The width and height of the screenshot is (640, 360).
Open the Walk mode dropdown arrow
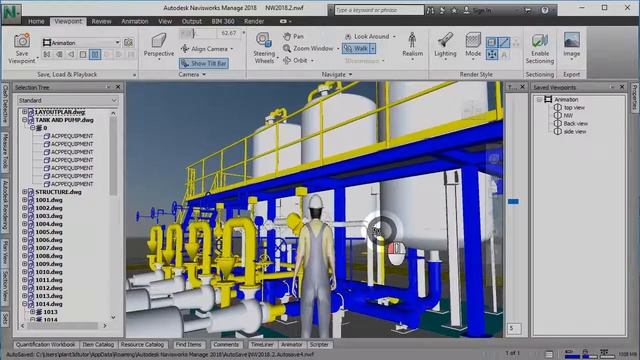pyautogui.click(x=372, y=49)
